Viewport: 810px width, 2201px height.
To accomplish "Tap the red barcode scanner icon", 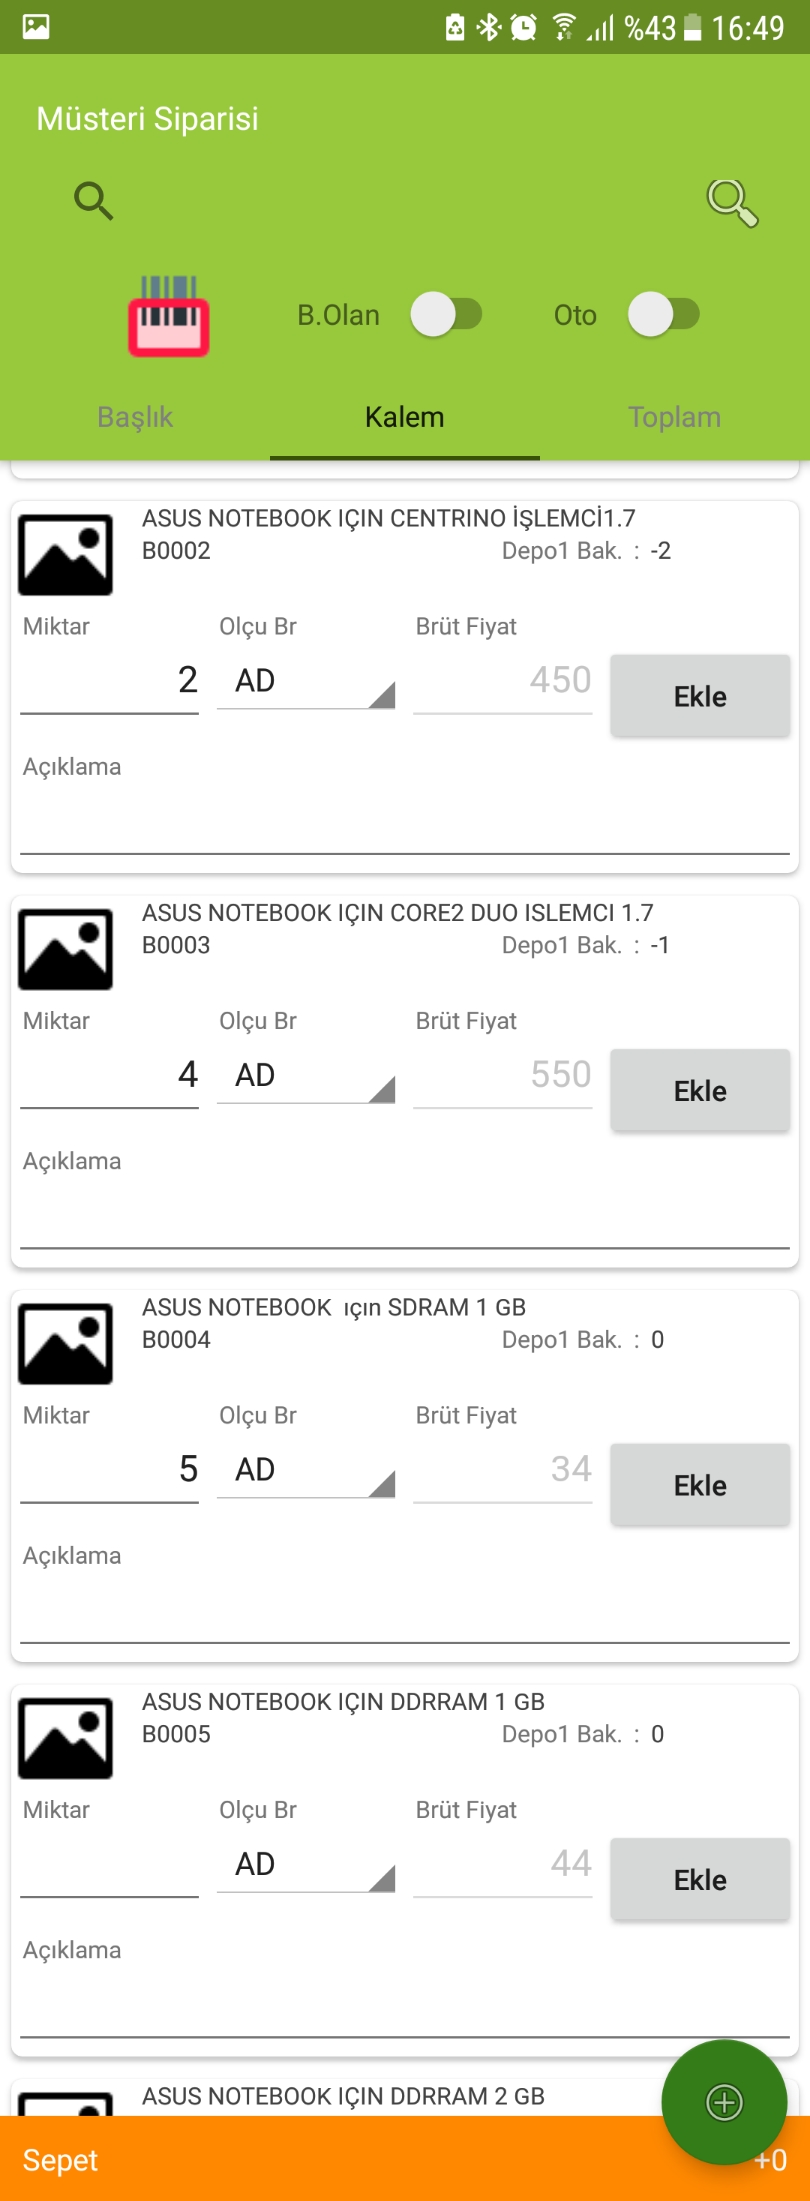I will [x=168, y=316].
